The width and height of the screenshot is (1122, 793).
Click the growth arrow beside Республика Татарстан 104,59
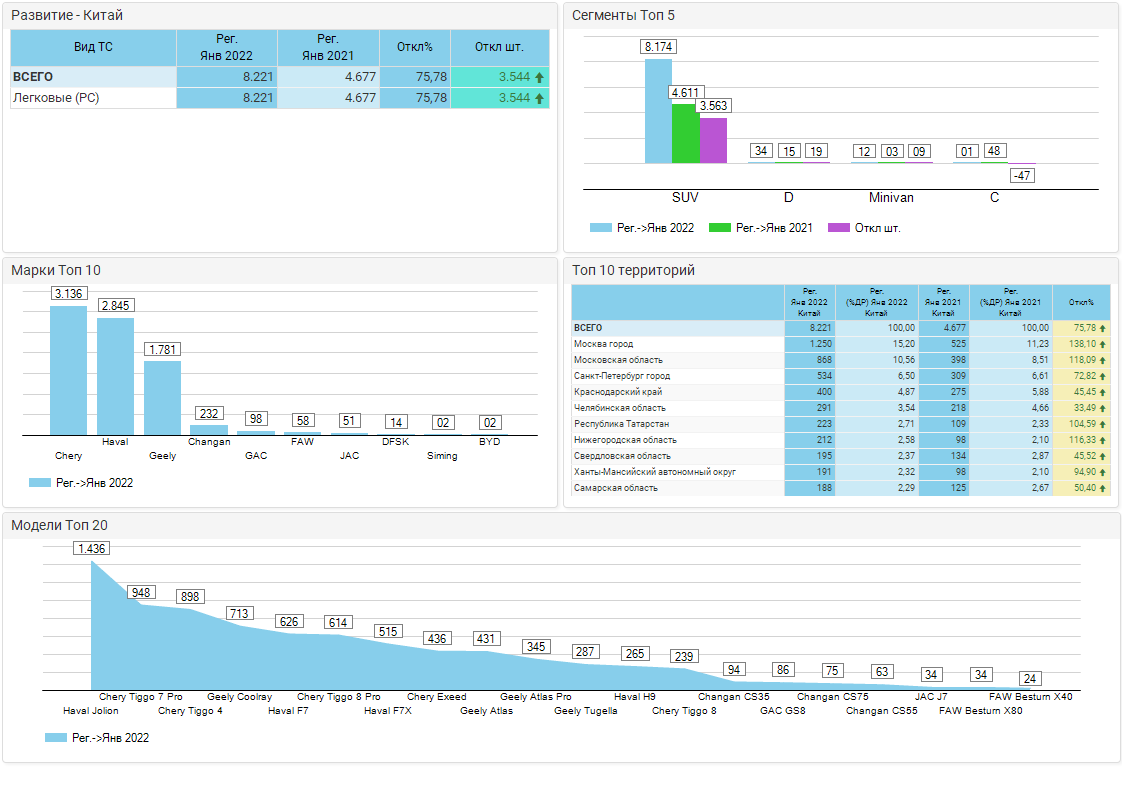1103,424
